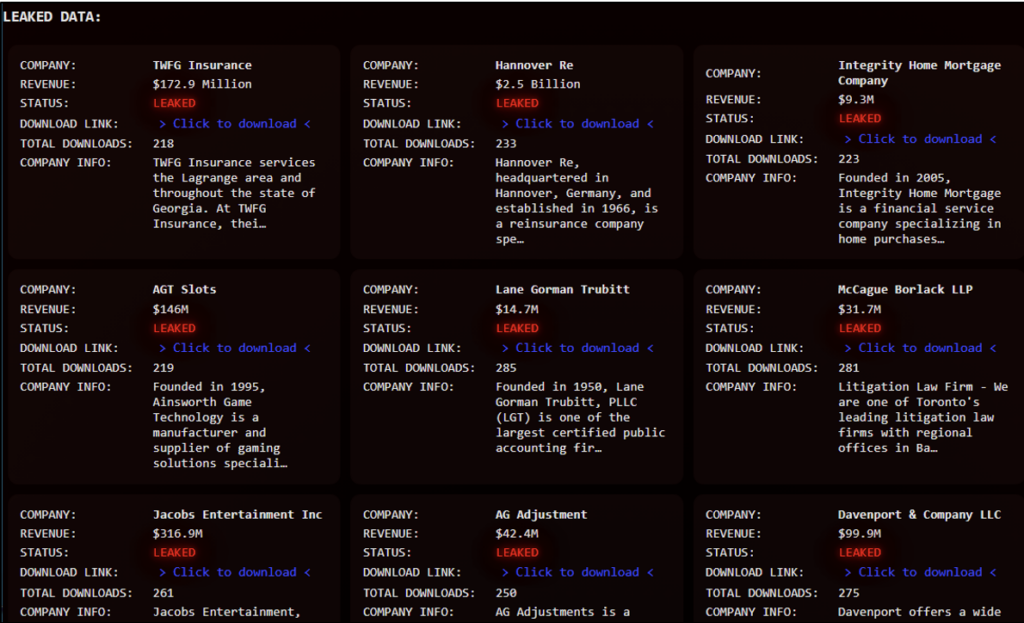
Task: Click McCague Borlack LLP download link
Action: (x=920, y=348)
